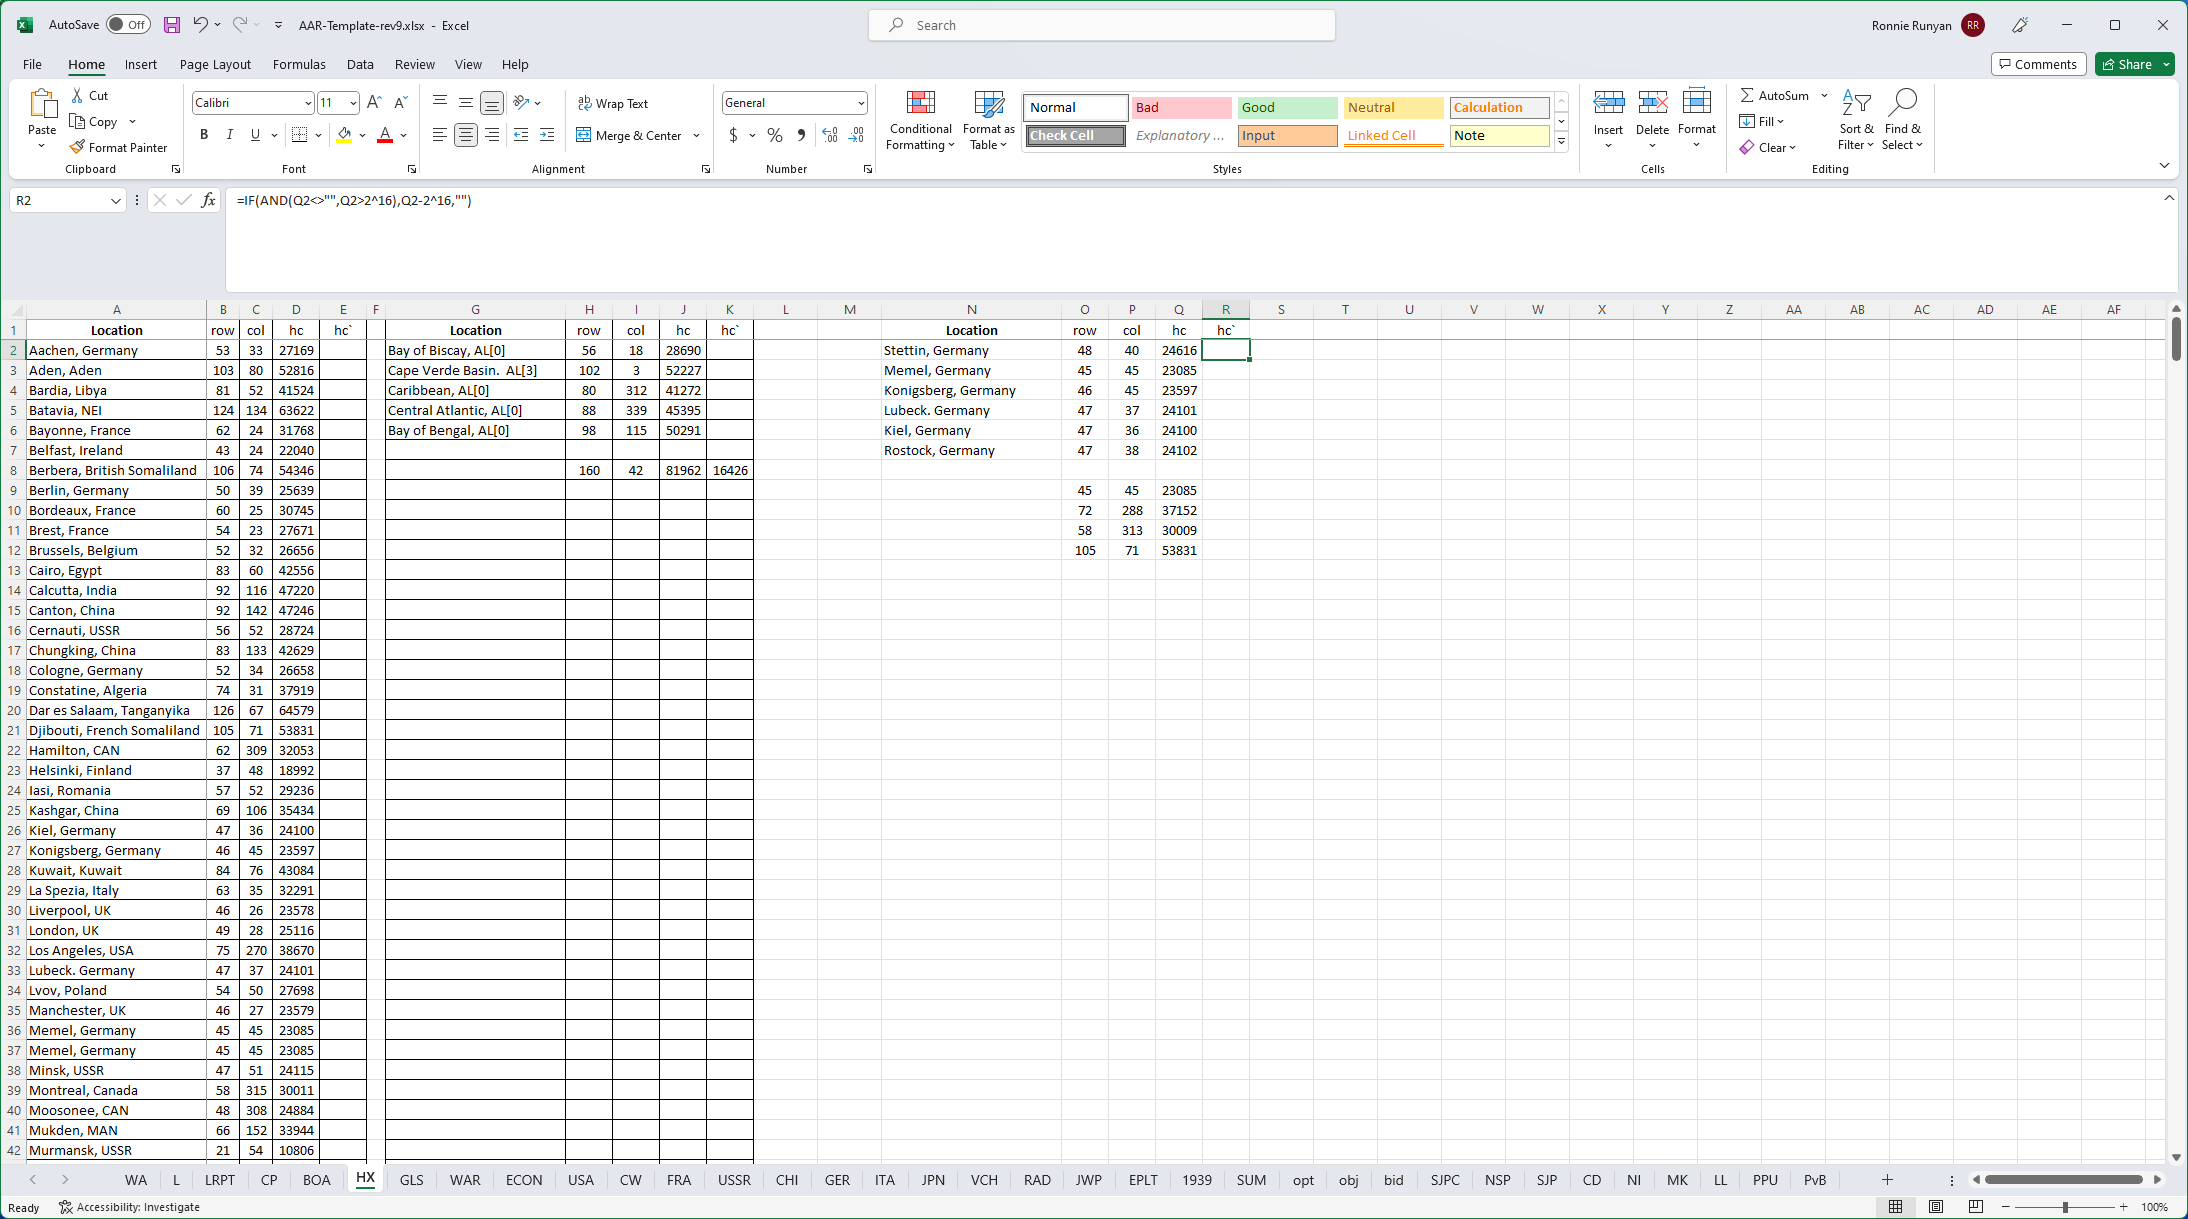Screen dimensions: 2188x1219
Task: Toggle AutoSave switch on
Action: click(128, 25)
